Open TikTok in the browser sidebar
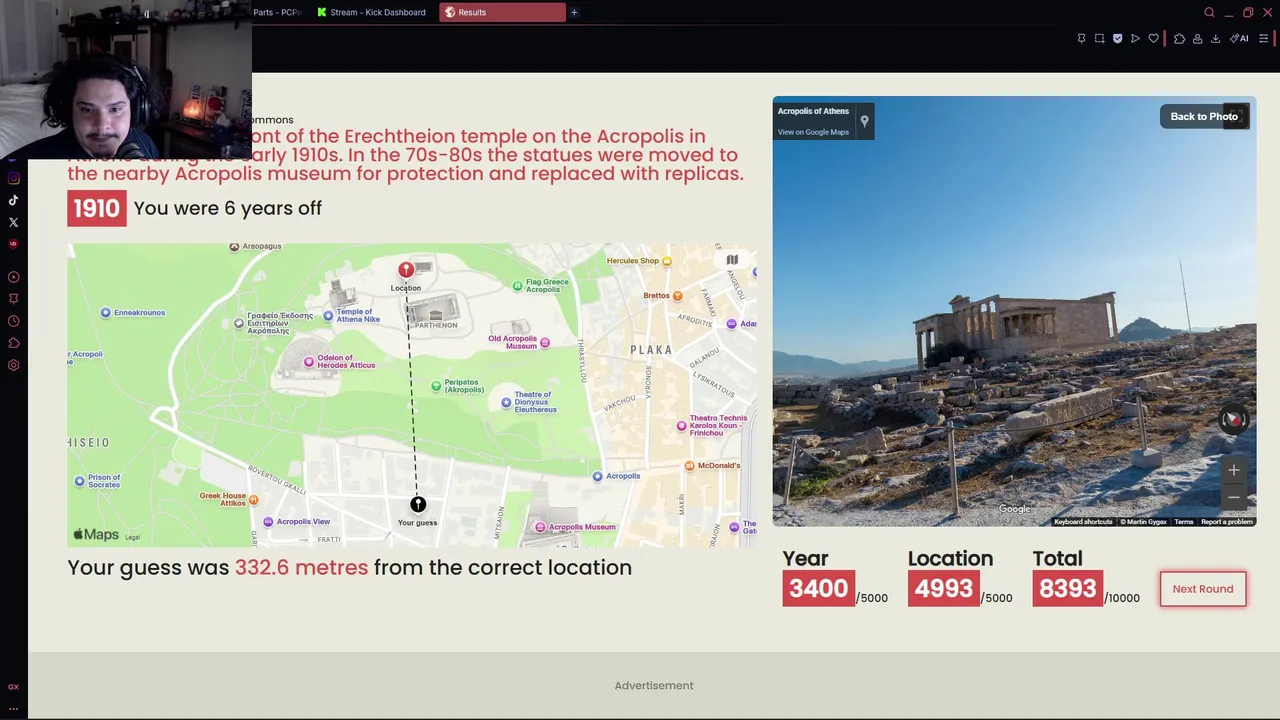The height and width of the screenshot is (720, 1280). click(x=13, y=200)
